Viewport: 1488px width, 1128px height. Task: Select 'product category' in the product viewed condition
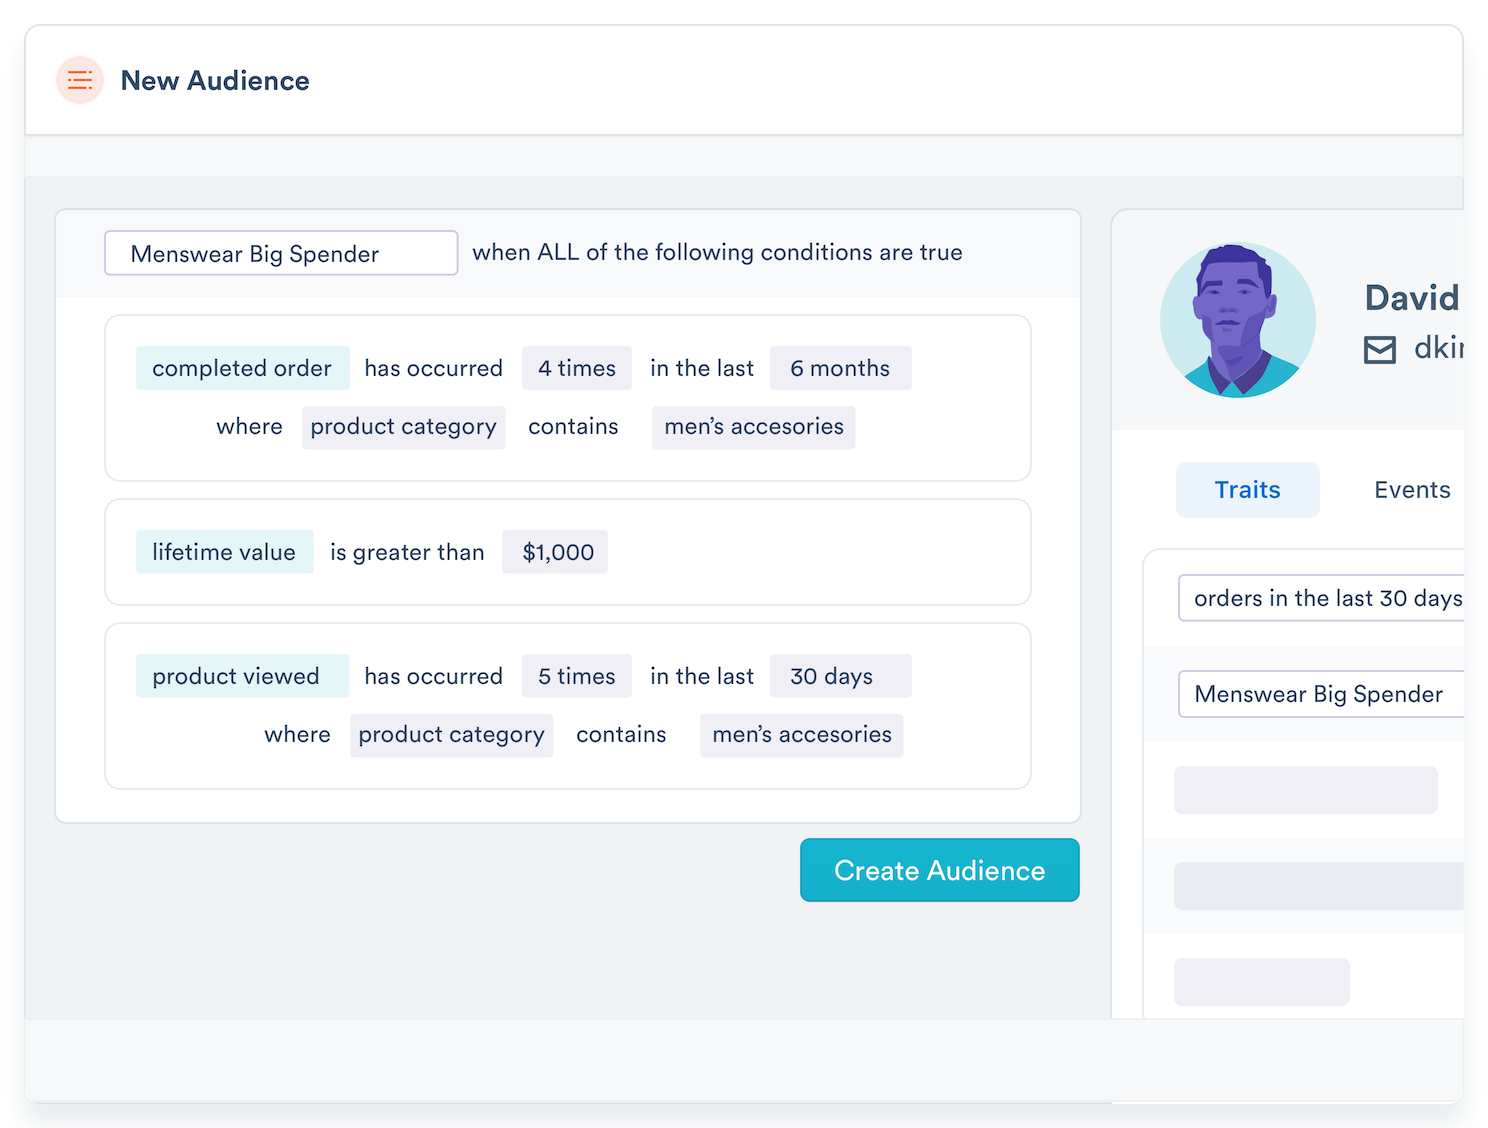451,735
